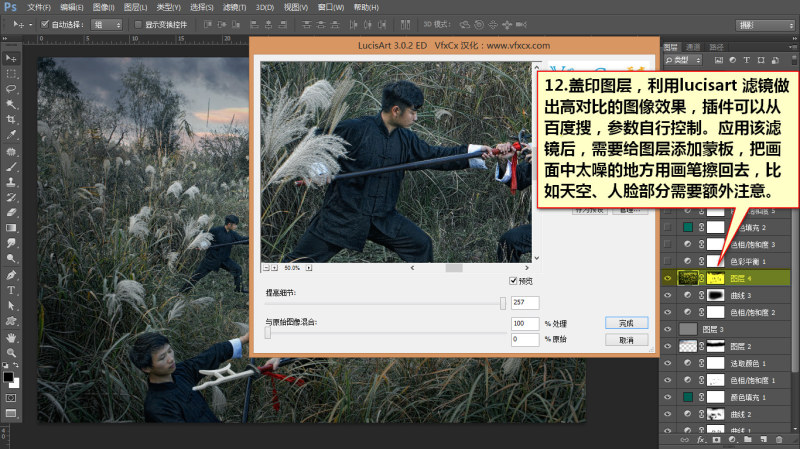Screen dimensions: 800x449
Task: Select the Hand tool
Action: point(11,337)
